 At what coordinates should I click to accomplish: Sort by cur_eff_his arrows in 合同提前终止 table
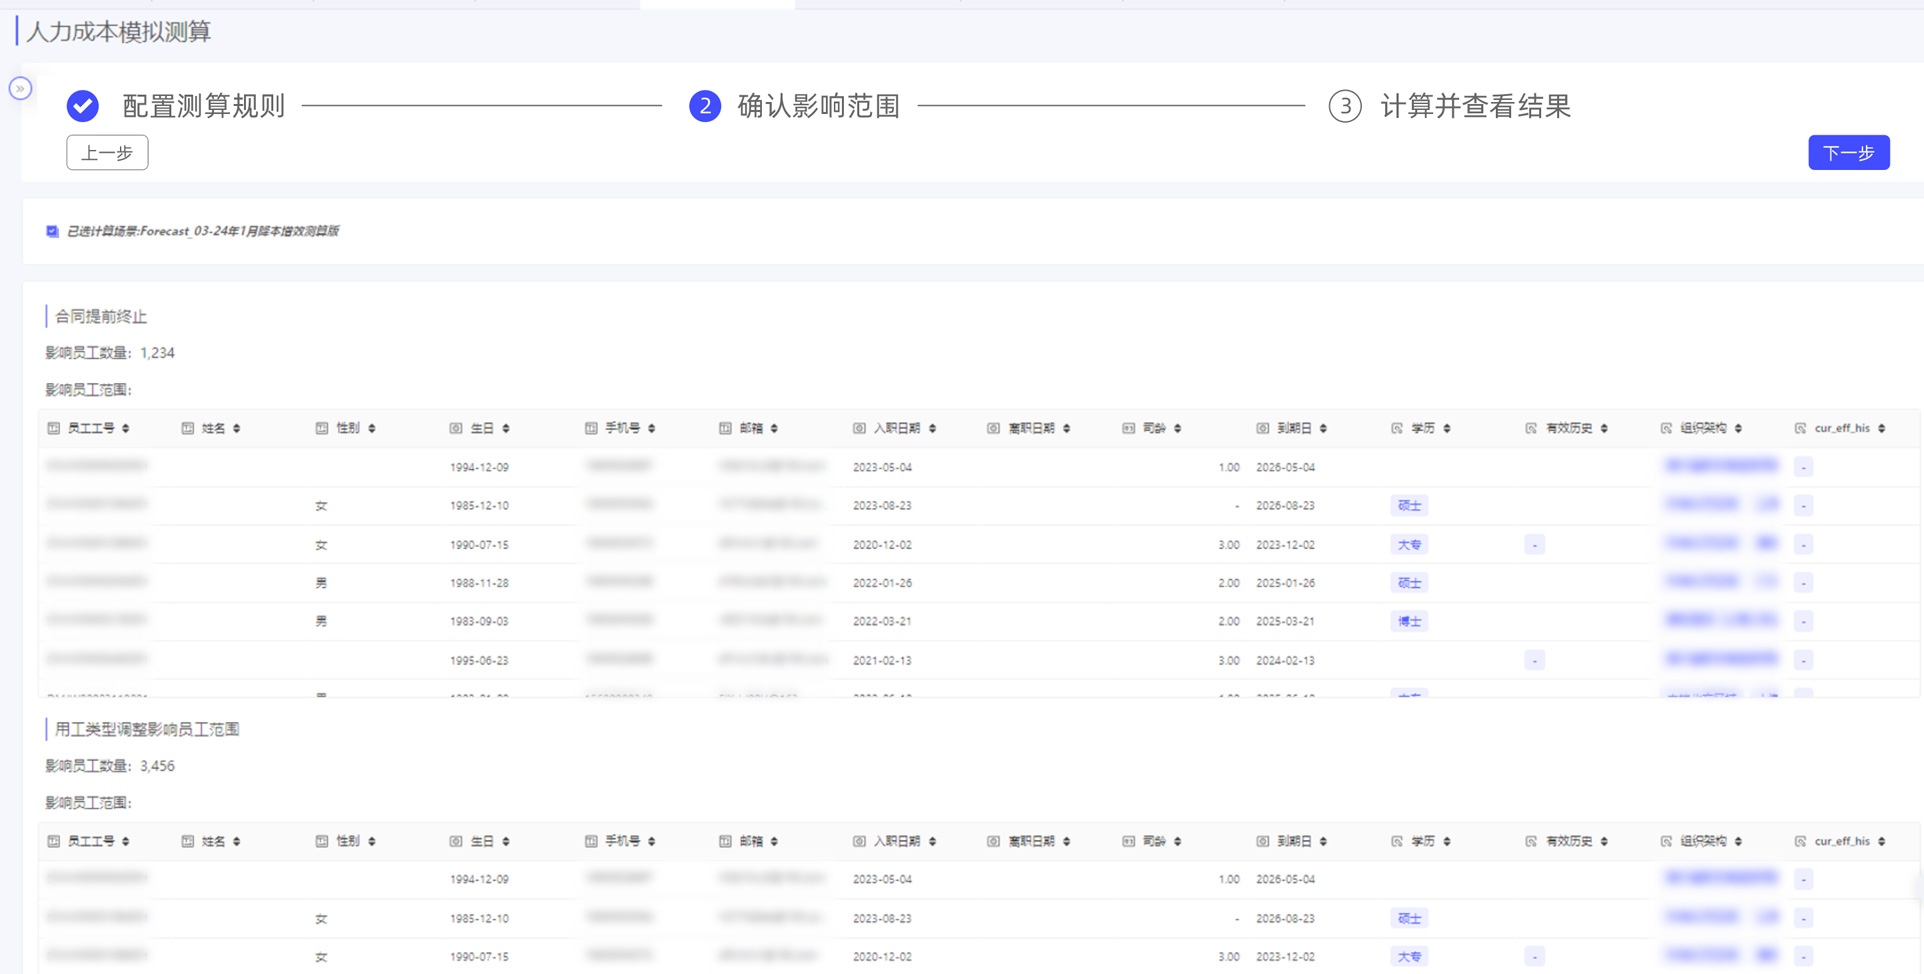click(1882, 428)
